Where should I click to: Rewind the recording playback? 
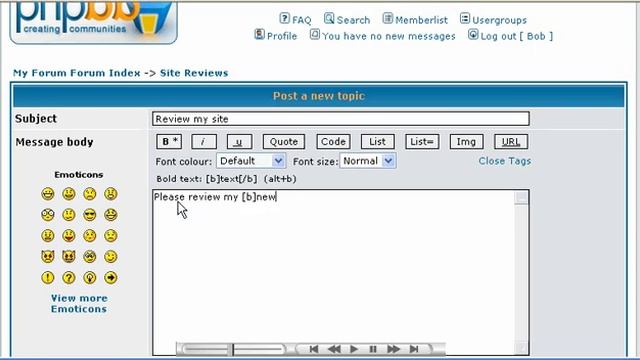click(x=334, y=349)
